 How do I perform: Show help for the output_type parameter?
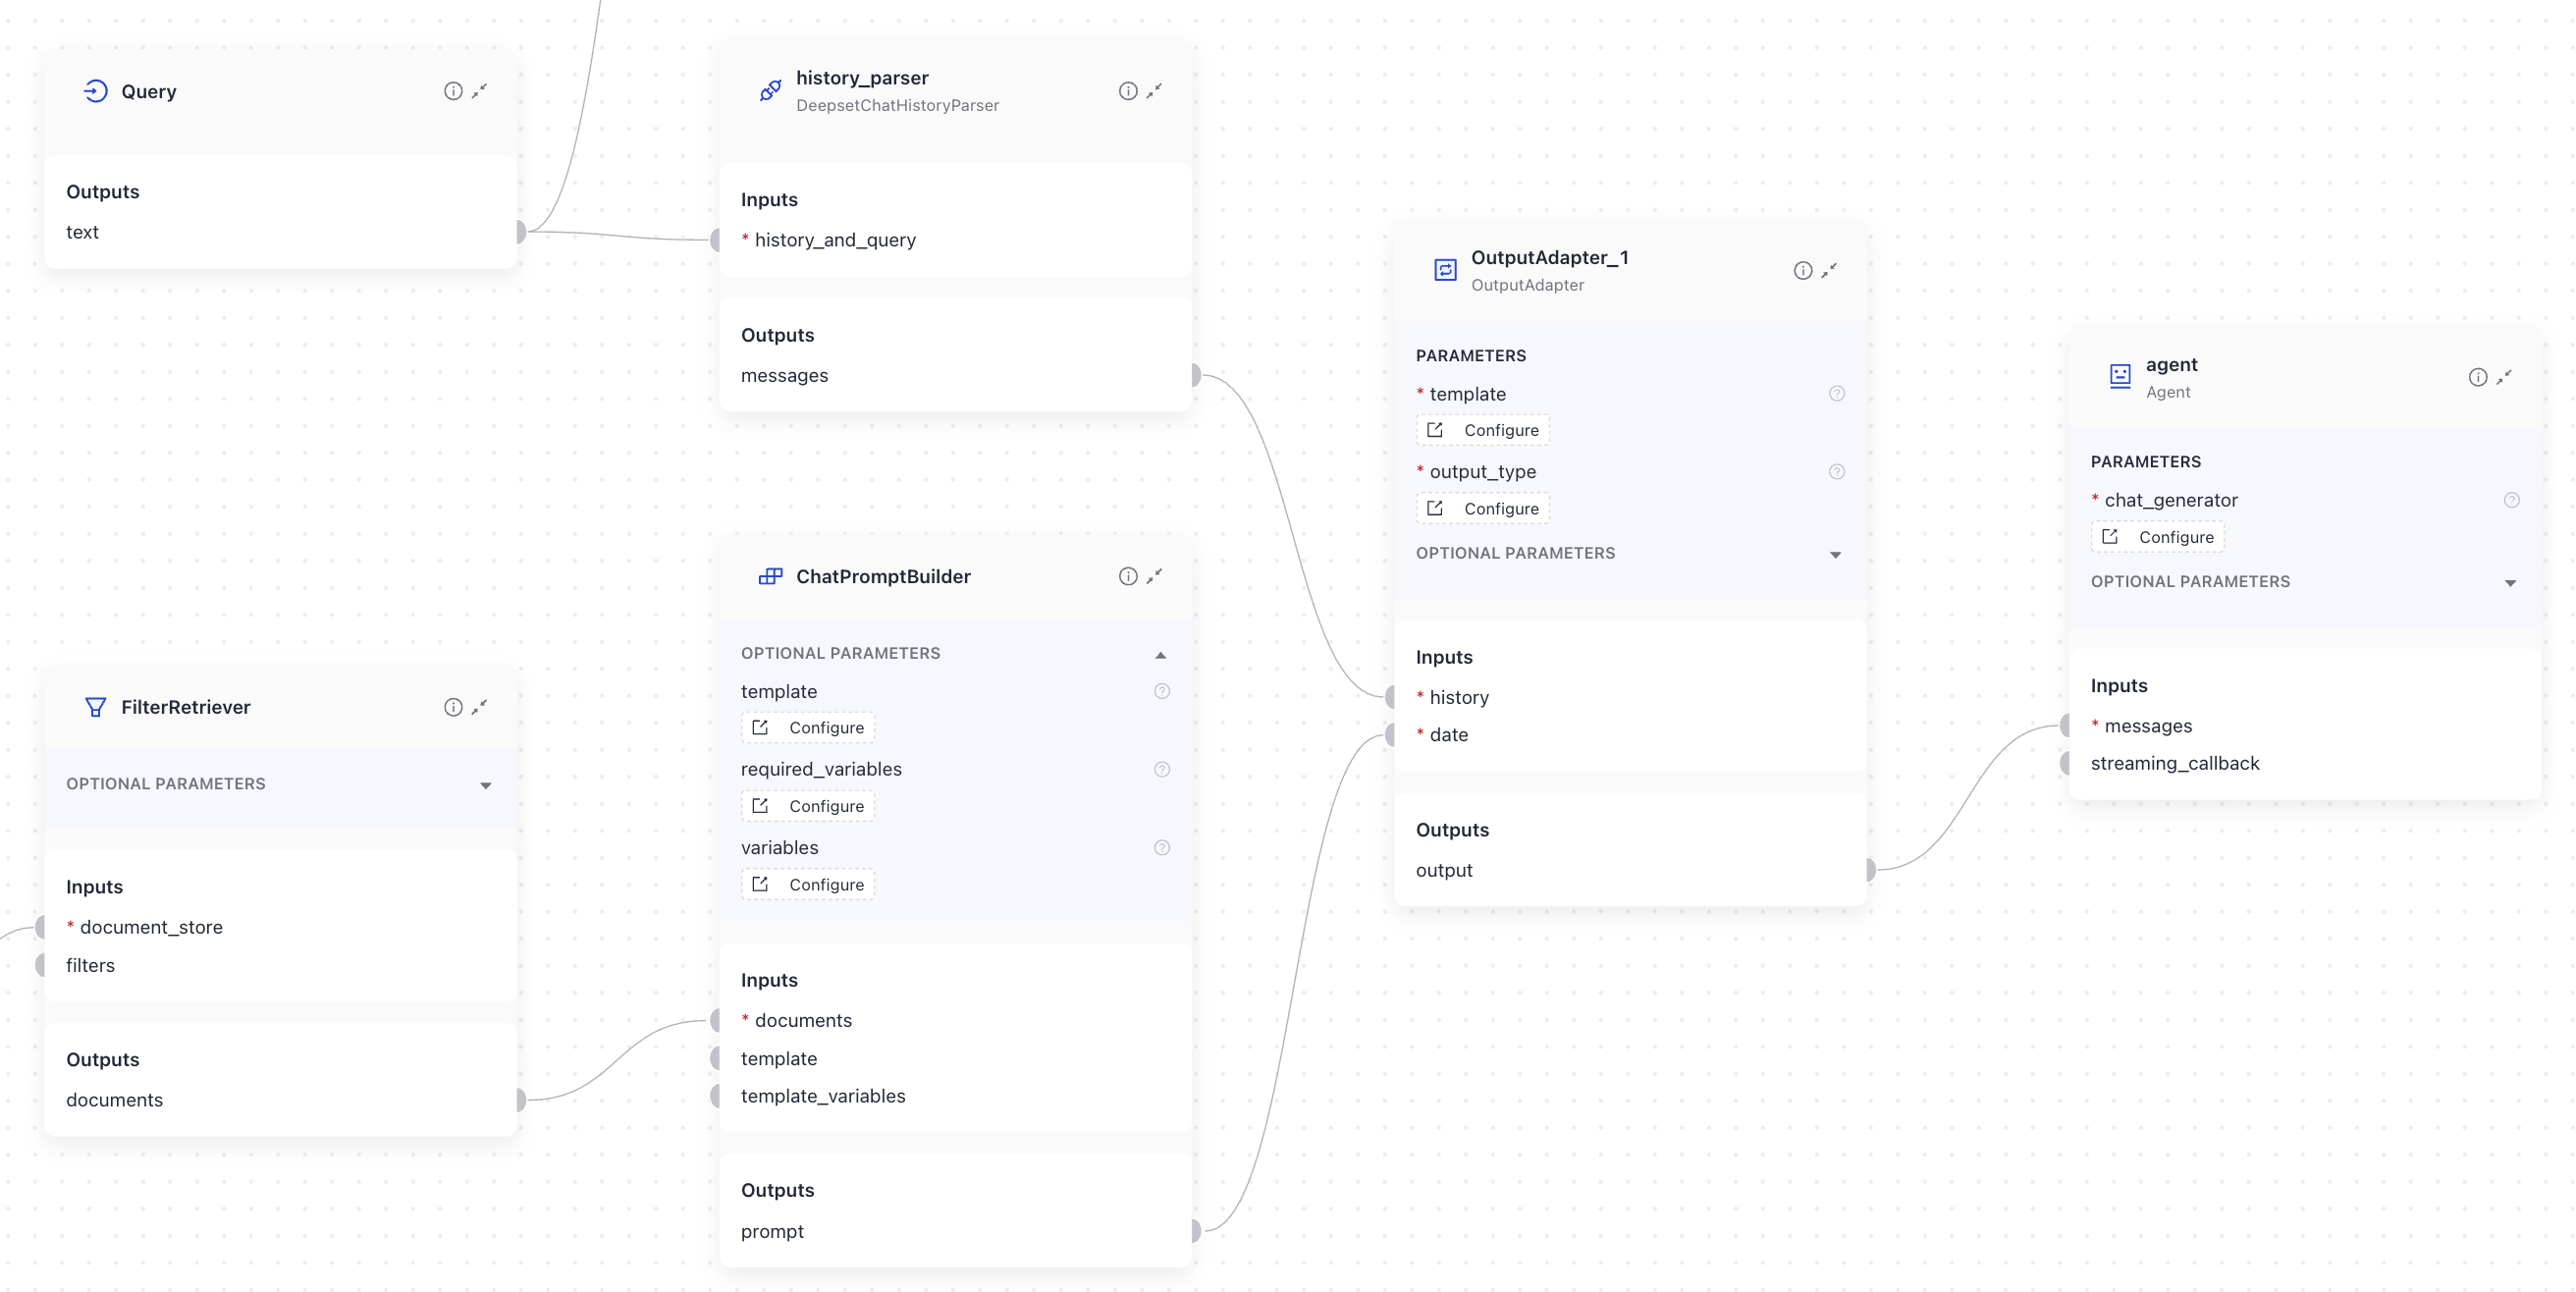[x=1836, y=472]
